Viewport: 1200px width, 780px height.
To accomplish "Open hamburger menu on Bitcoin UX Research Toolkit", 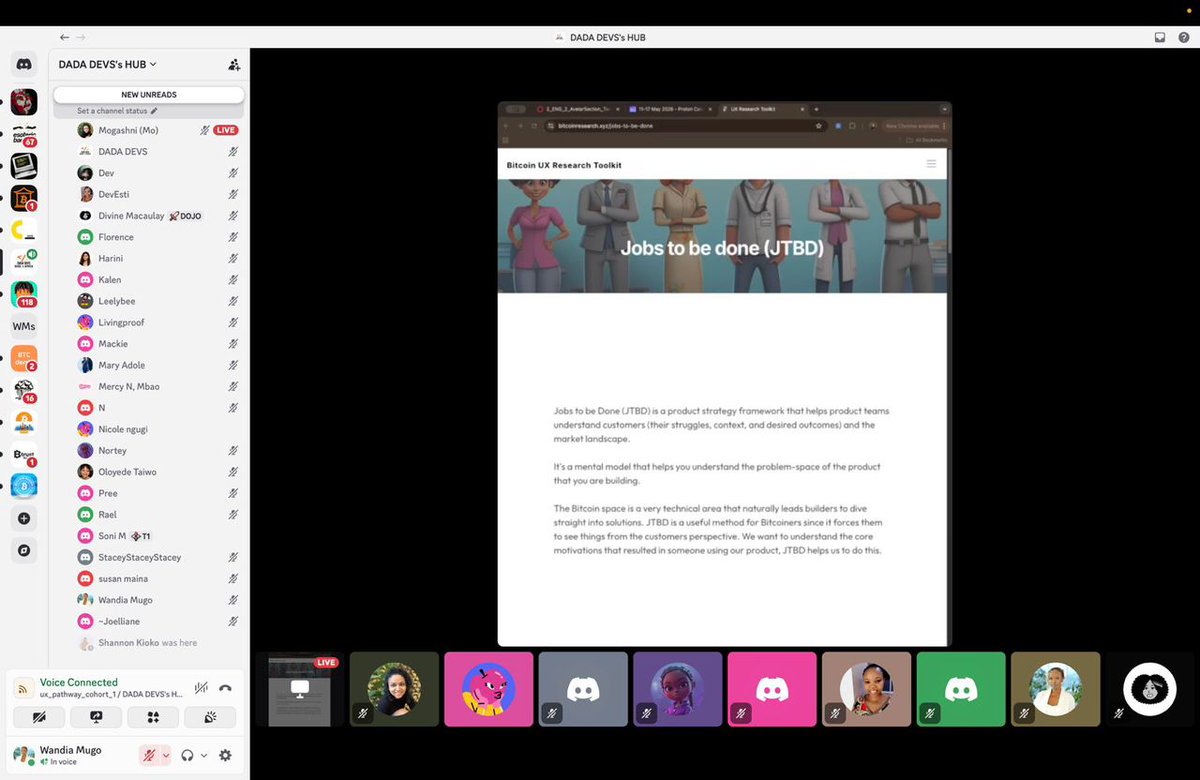I will coord(931,164).
